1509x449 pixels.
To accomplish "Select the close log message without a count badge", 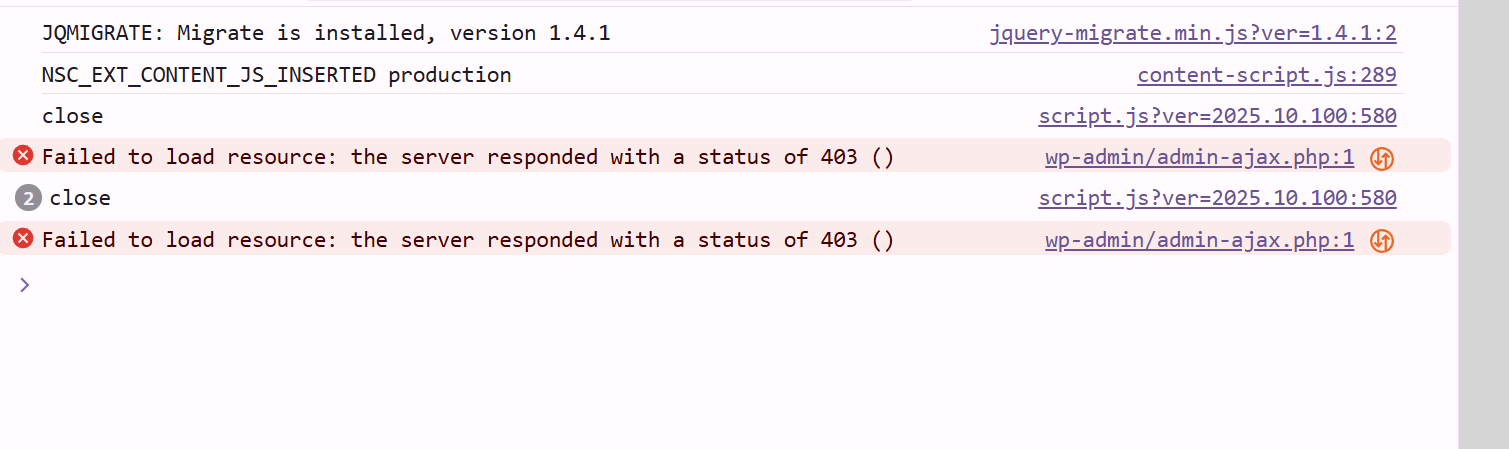I will pos(72,116).
